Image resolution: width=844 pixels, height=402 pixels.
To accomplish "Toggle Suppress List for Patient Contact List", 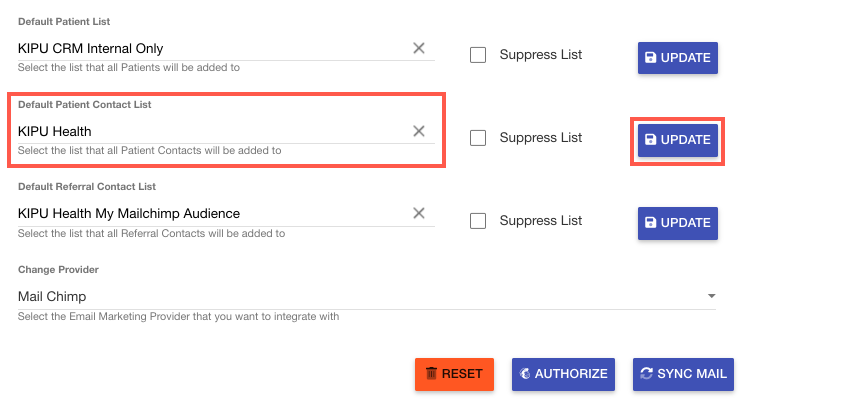I will coord(478,138).
